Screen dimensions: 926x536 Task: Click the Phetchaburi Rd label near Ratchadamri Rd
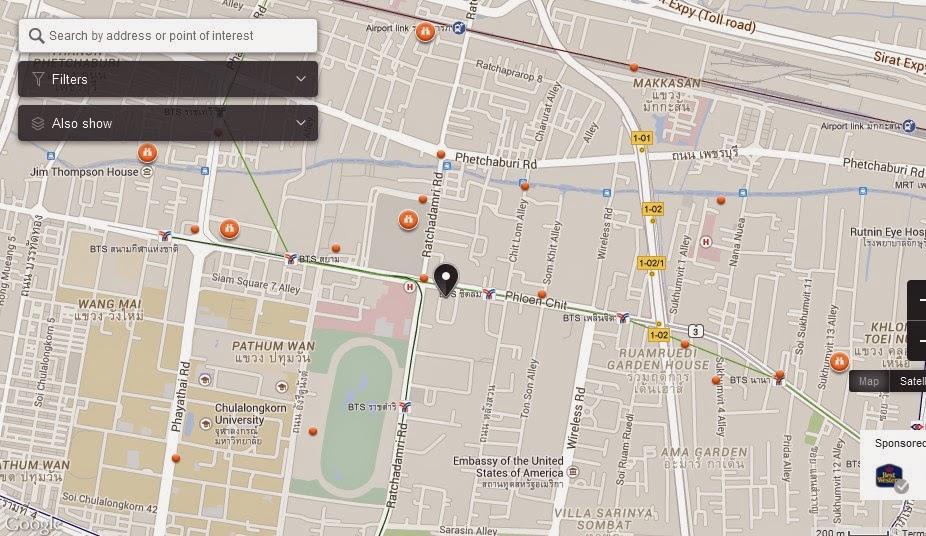[495, 160]
